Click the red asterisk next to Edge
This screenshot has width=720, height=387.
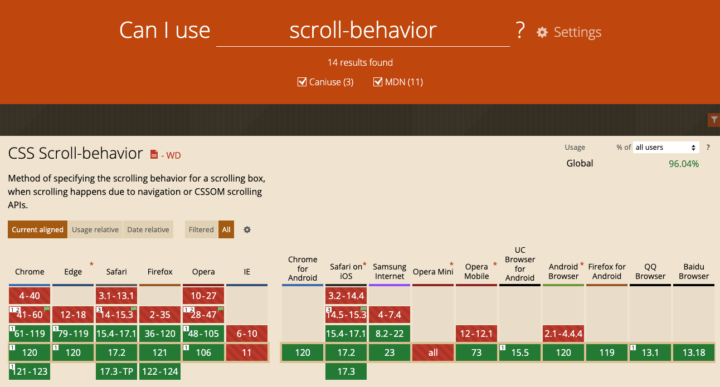[91, 264]
